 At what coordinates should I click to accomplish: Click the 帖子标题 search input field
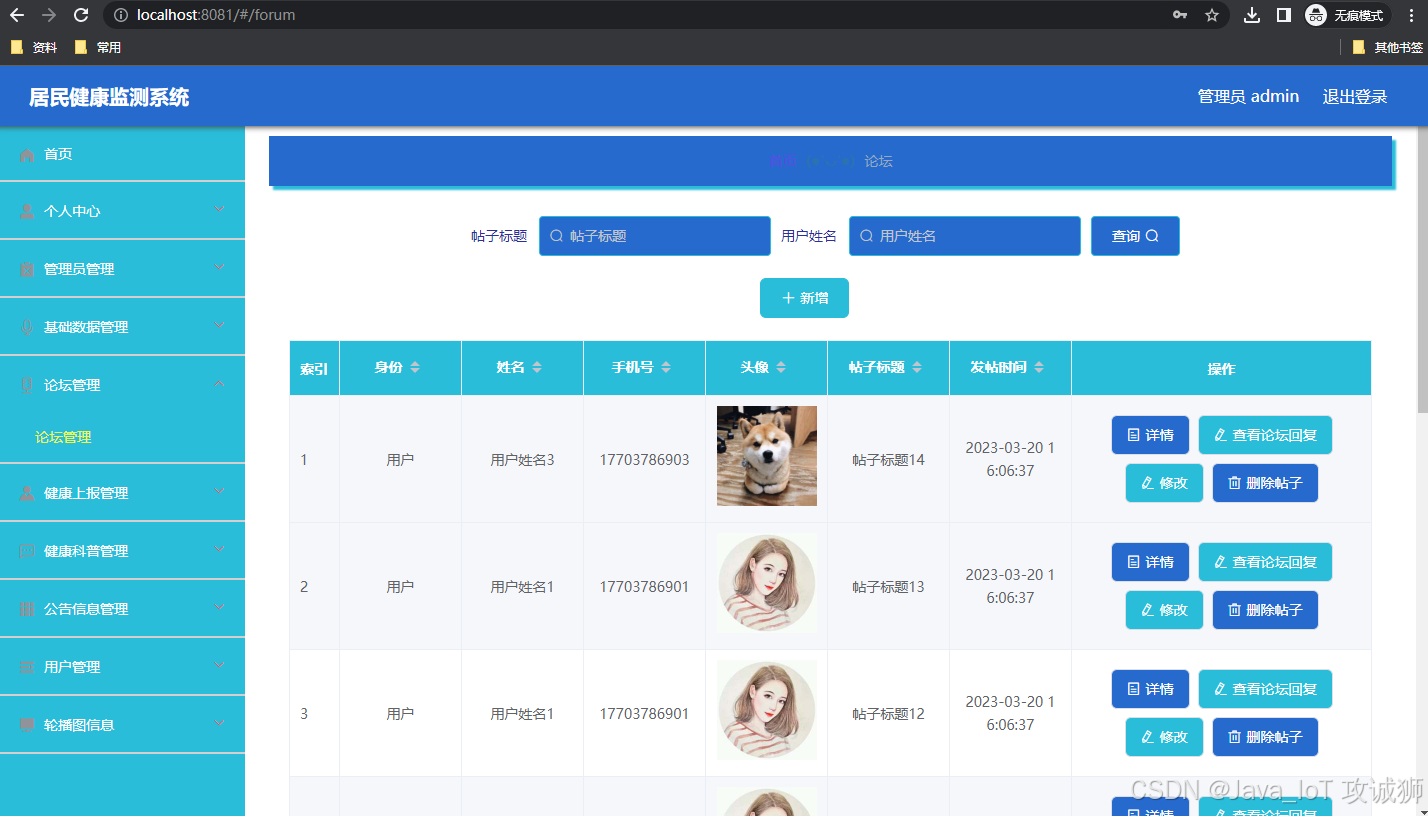click(x=655, y=236)
